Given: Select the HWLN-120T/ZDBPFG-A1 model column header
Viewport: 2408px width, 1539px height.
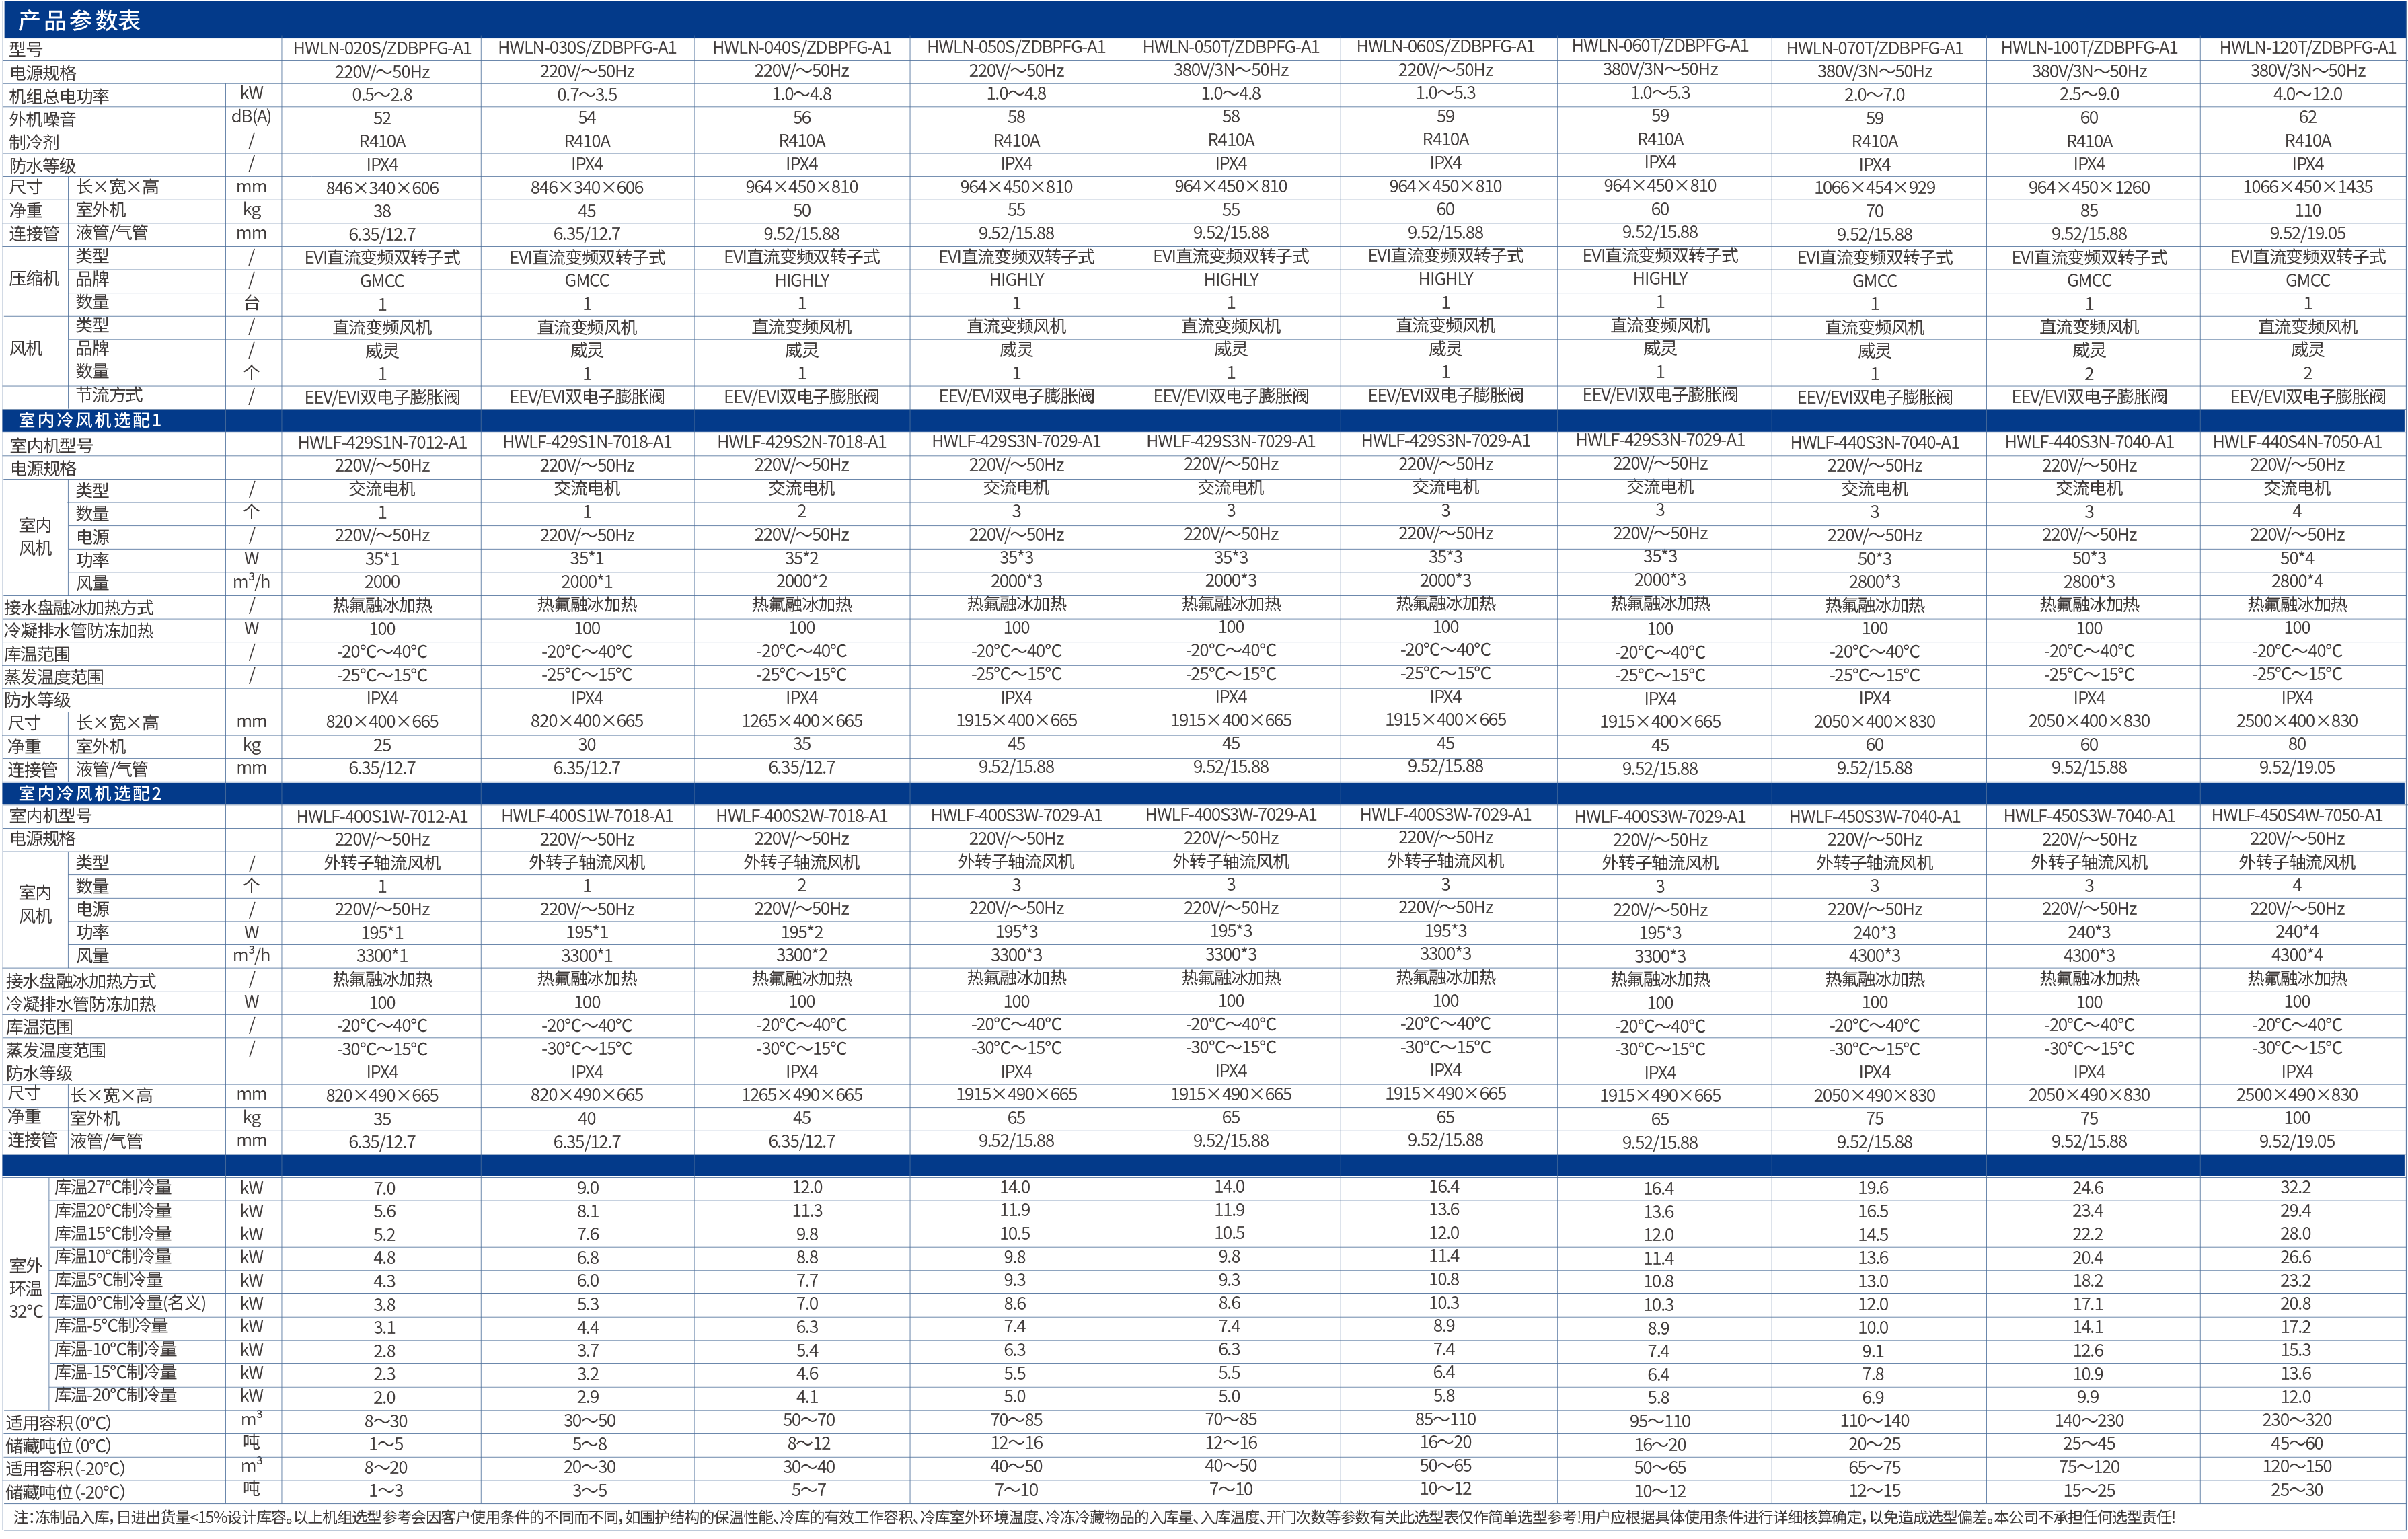Looking at the screenshot, I should [x=2307, y=48].
